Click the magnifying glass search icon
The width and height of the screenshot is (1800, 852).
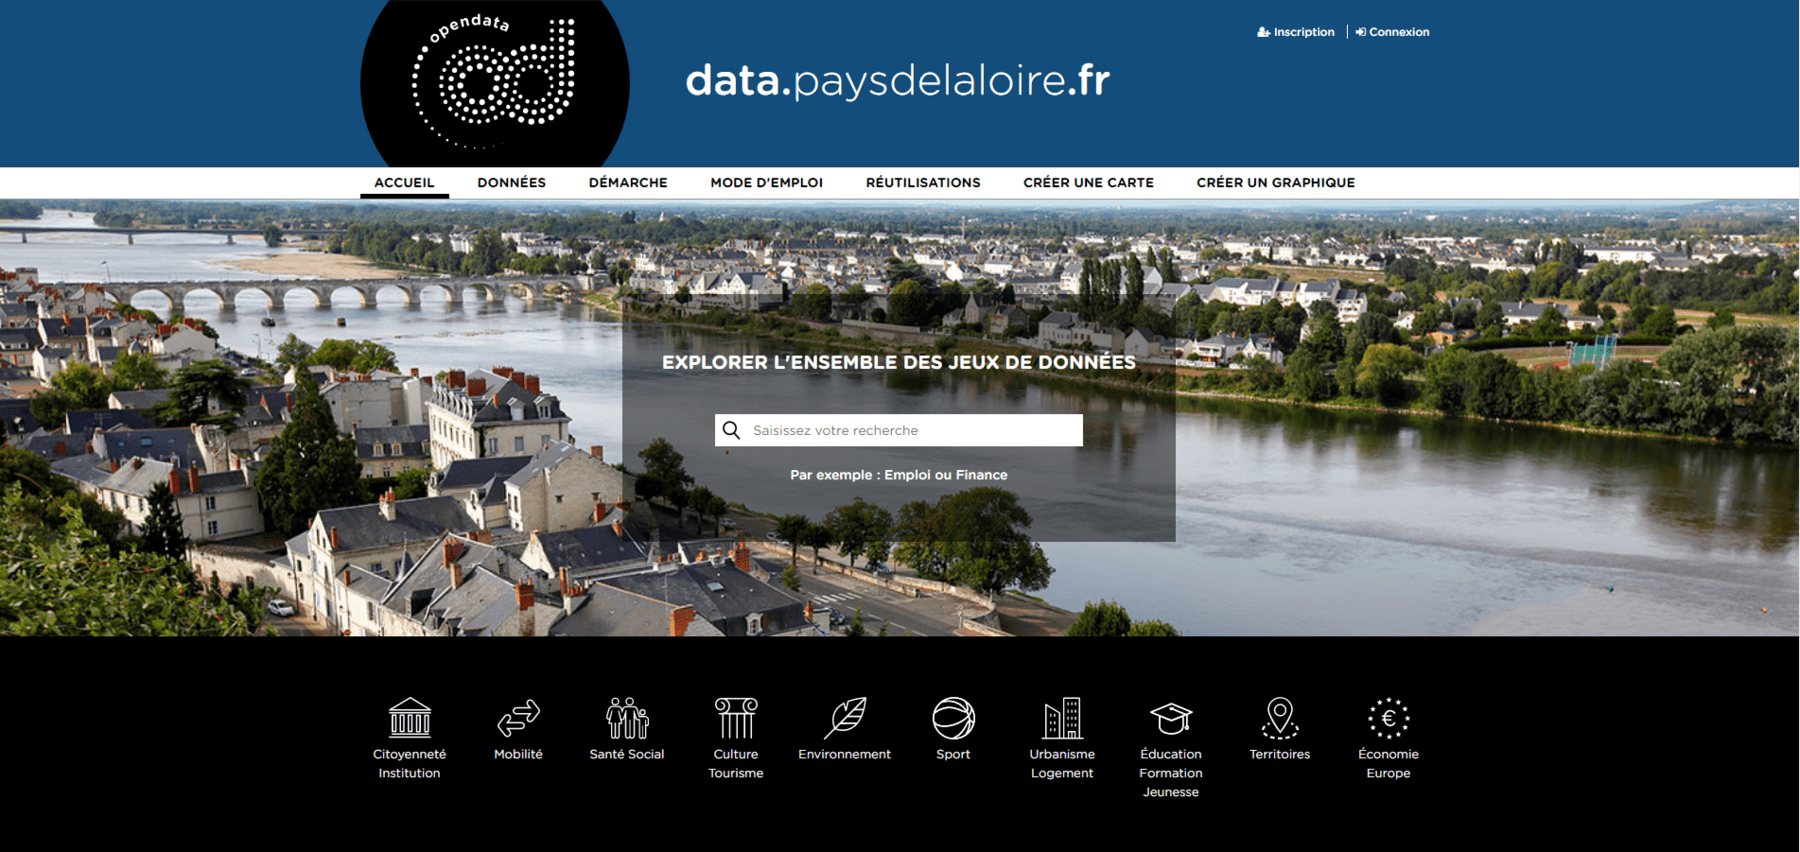click(732, 430)
